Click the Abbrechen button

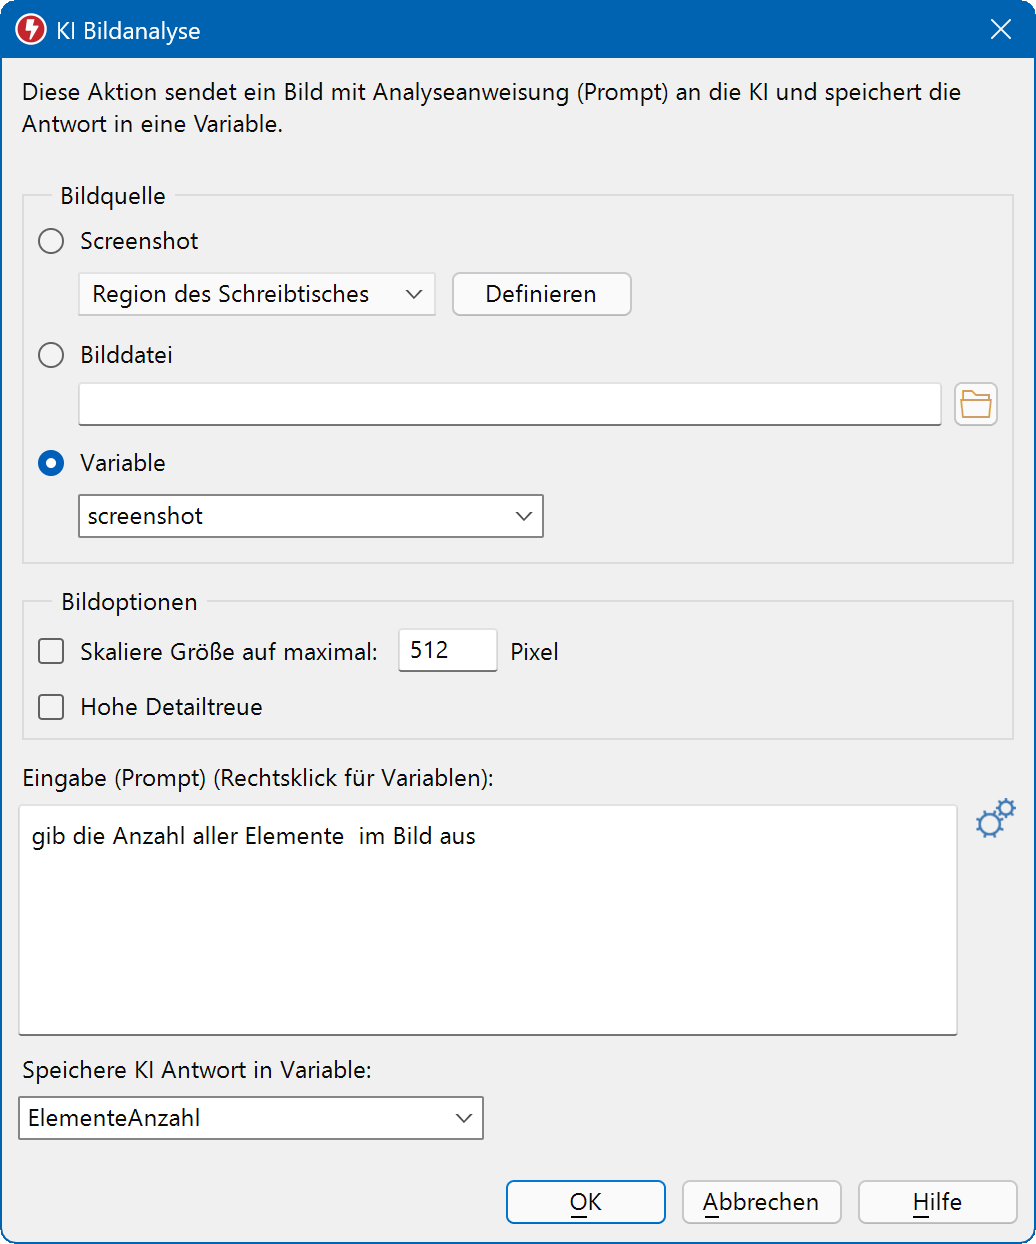761,1202
